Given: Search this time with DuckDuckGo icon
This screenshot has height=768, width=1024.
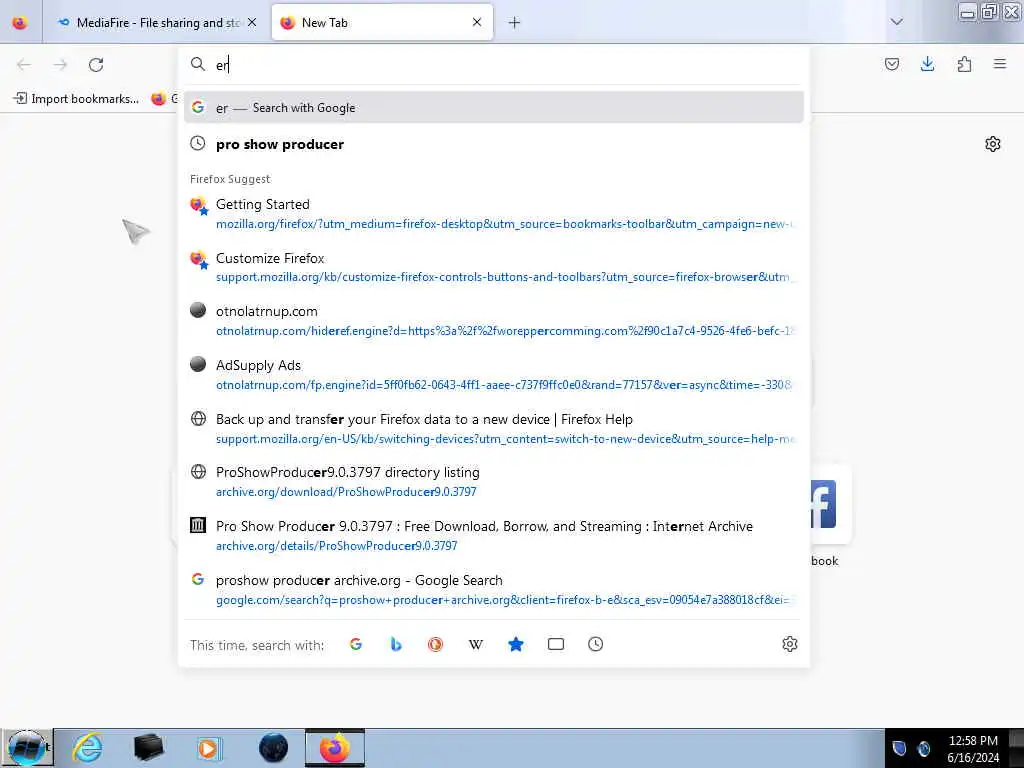Looking at the screenshot, I should point(436,645).
